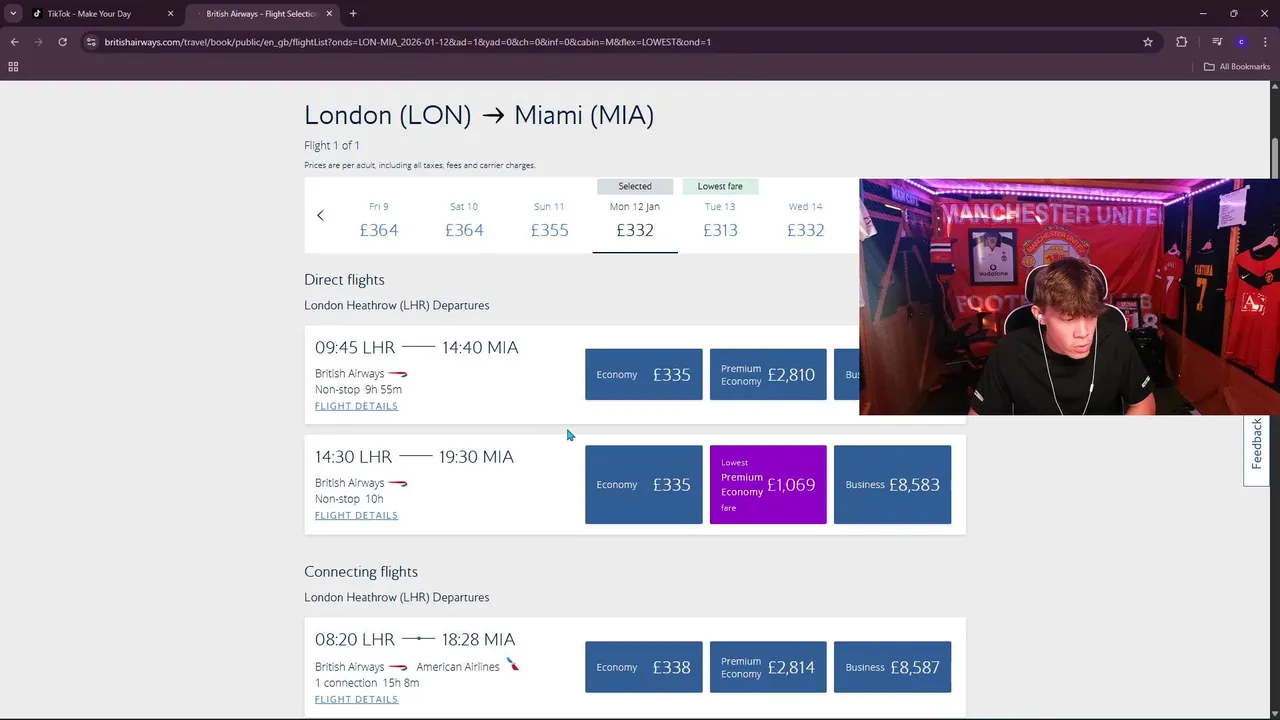Switch to the British Airways Flight Selection tab
Screen dimensions: 1280x720
pyautogui.click(x=260, y=14)
